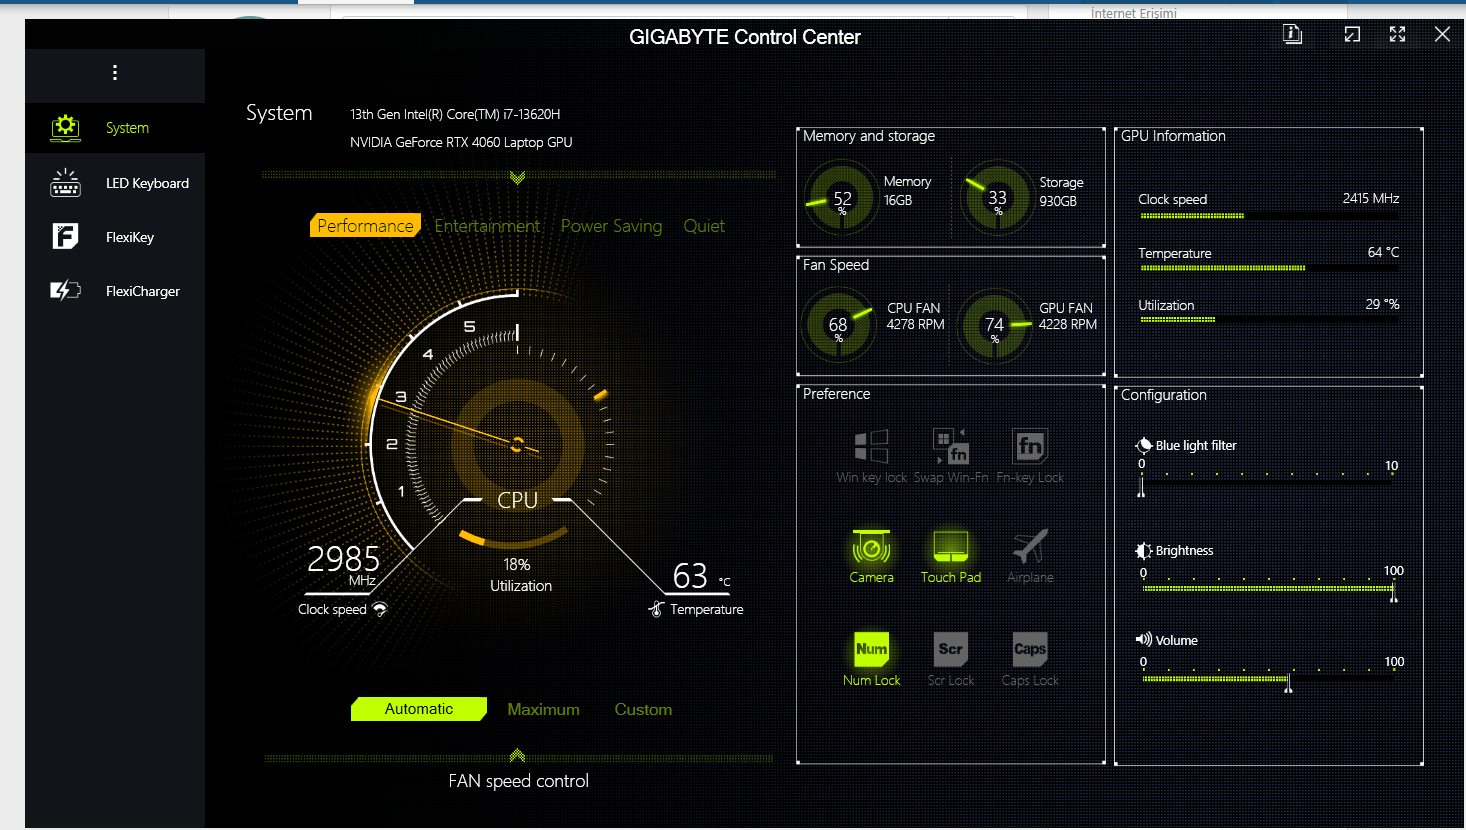Click the System gear icon in sidebar
Screen dimensions: 1466x830
[65, 127]
